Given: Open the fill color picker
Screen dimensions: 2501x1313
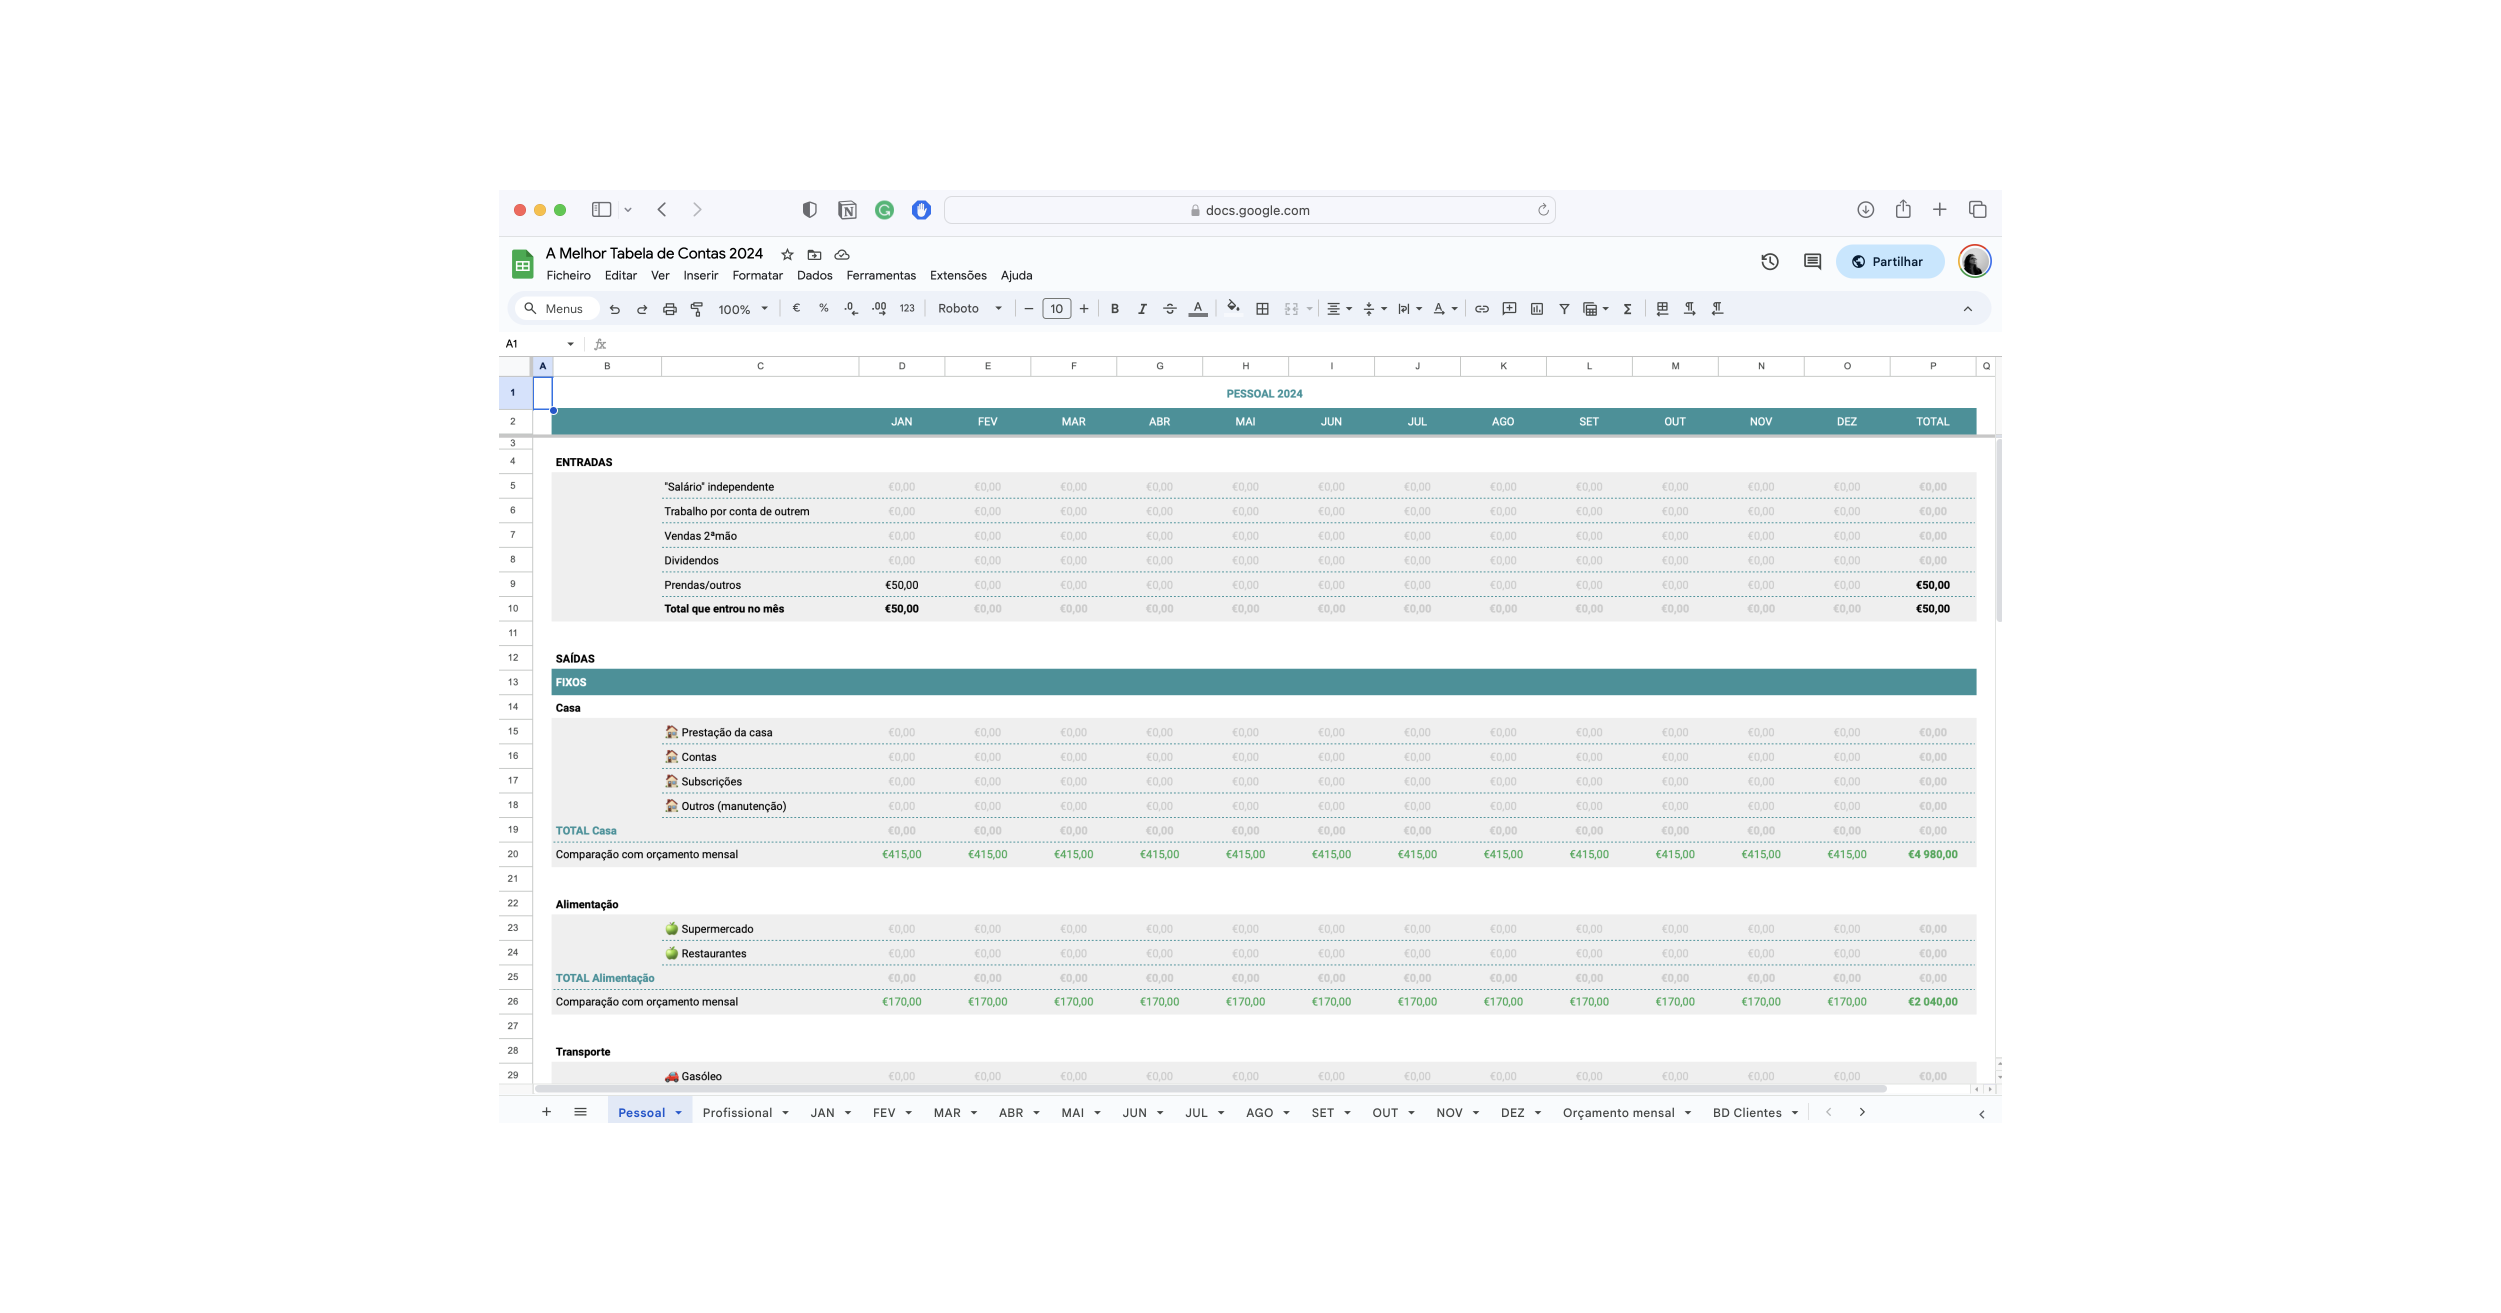Looking at the screenshot, I should pyautogui.click(x=1233, y=308).
